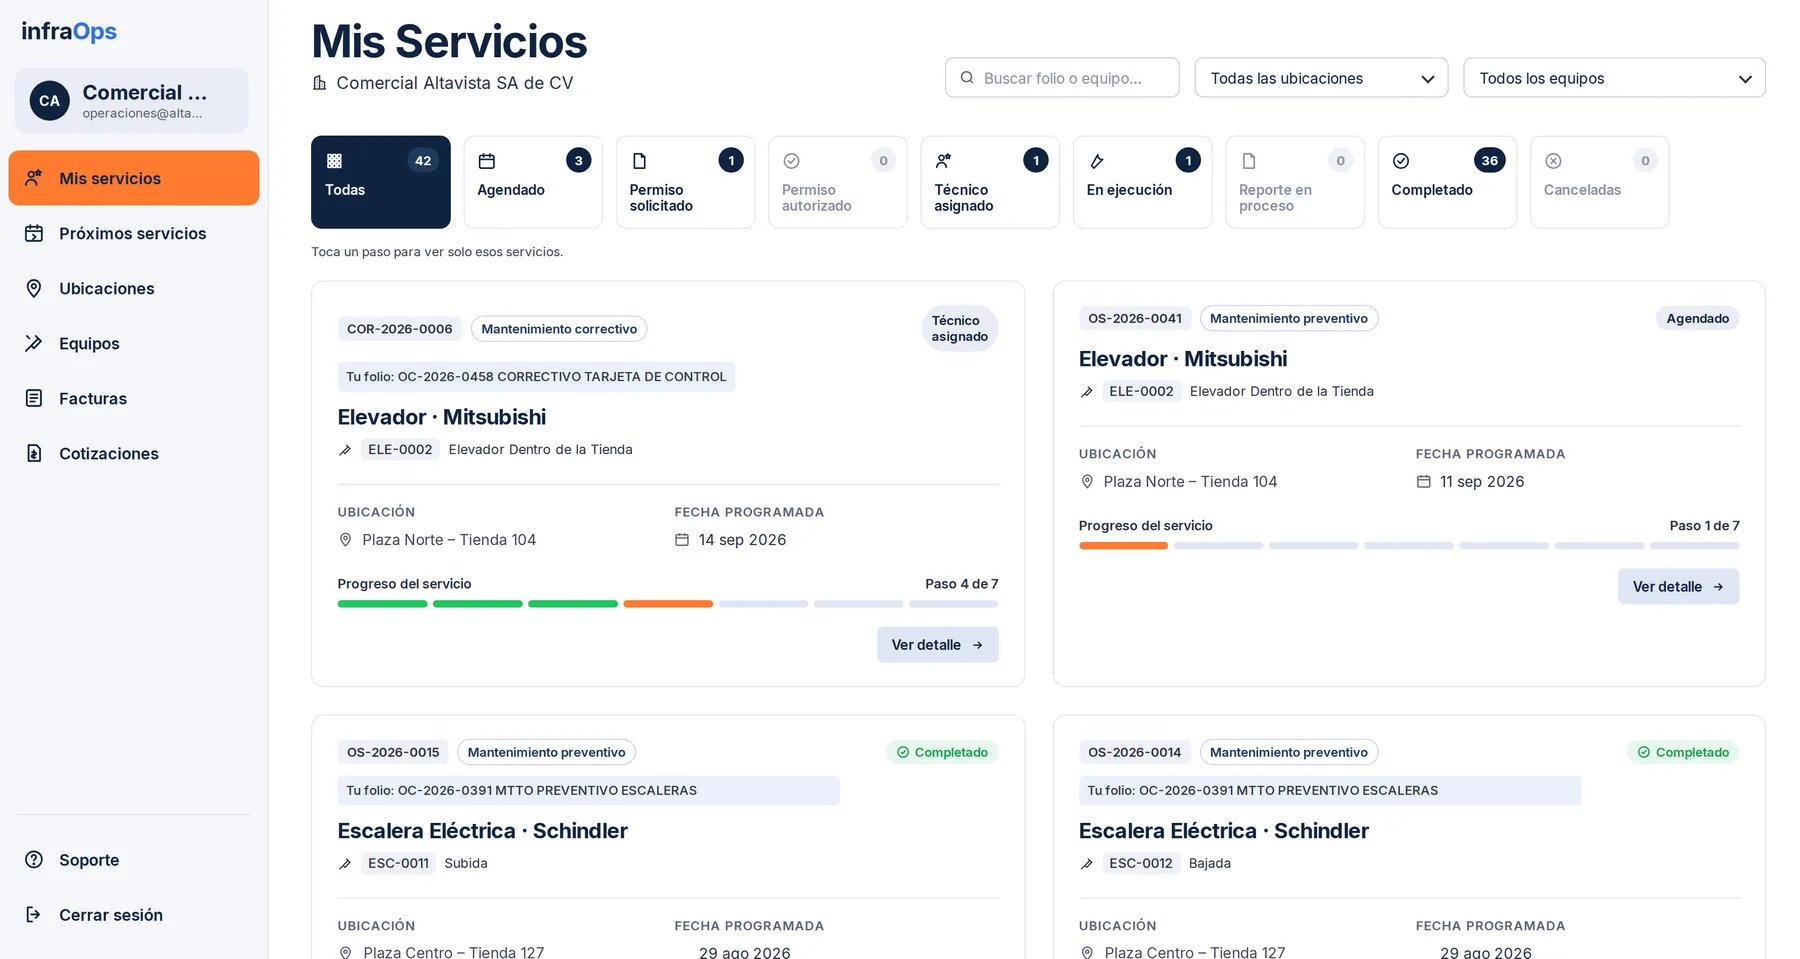Click the Paso 1 de 7 progress bar
Screen dimensions: 1800x959
pos(1409,546)
